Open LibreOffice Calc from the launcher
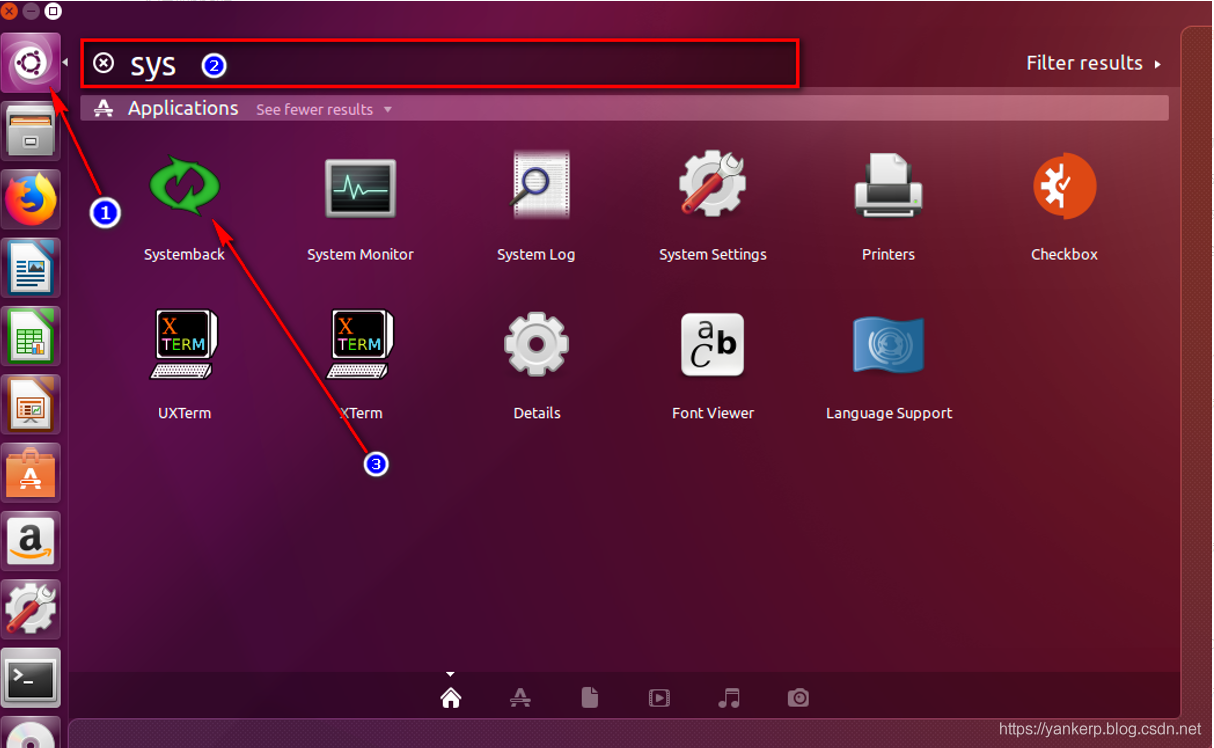The image size is (1214, 748). (x=31, y=335)
